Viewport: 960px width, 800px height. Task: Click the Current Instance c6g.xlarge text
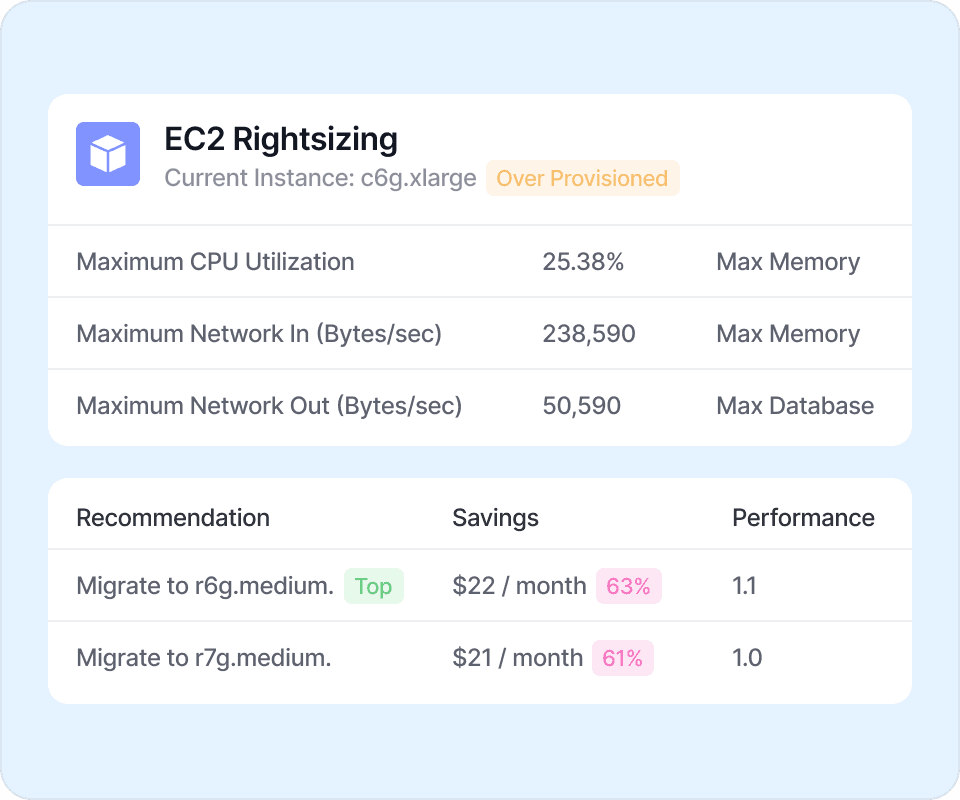coord(320,179)
